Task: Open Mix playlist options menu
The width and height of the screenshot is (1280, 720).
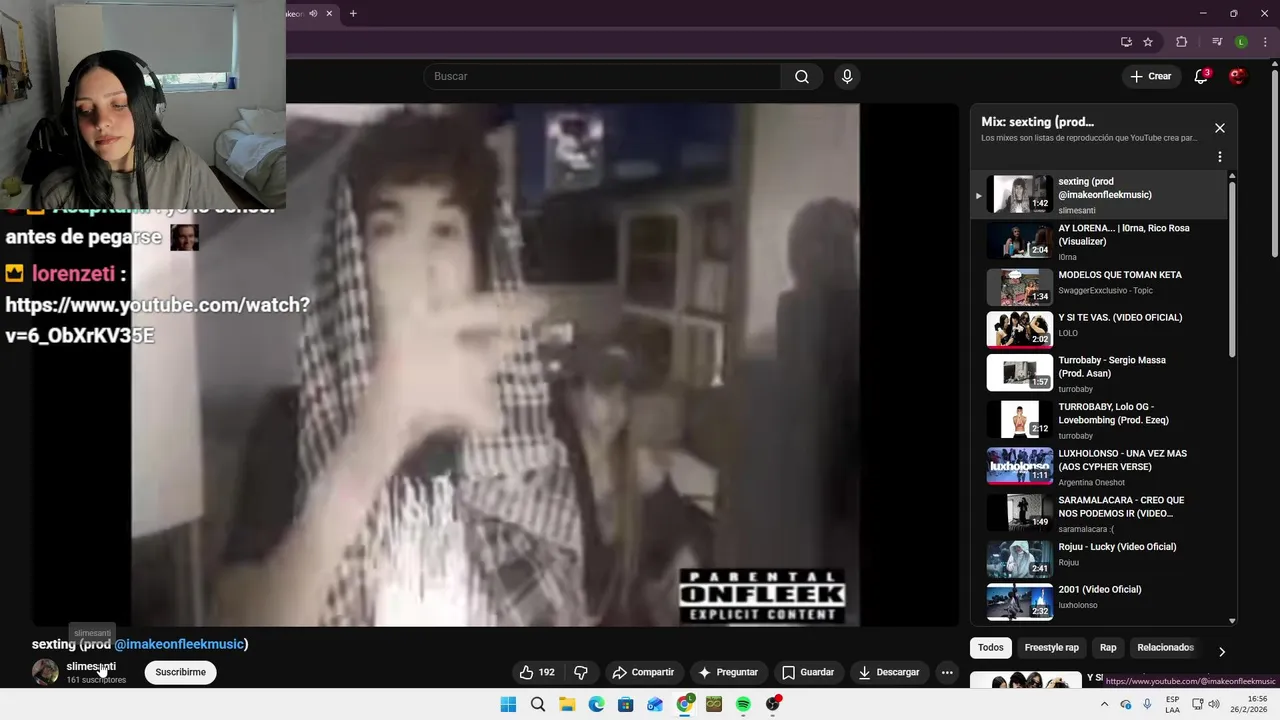Action: 1219,157
